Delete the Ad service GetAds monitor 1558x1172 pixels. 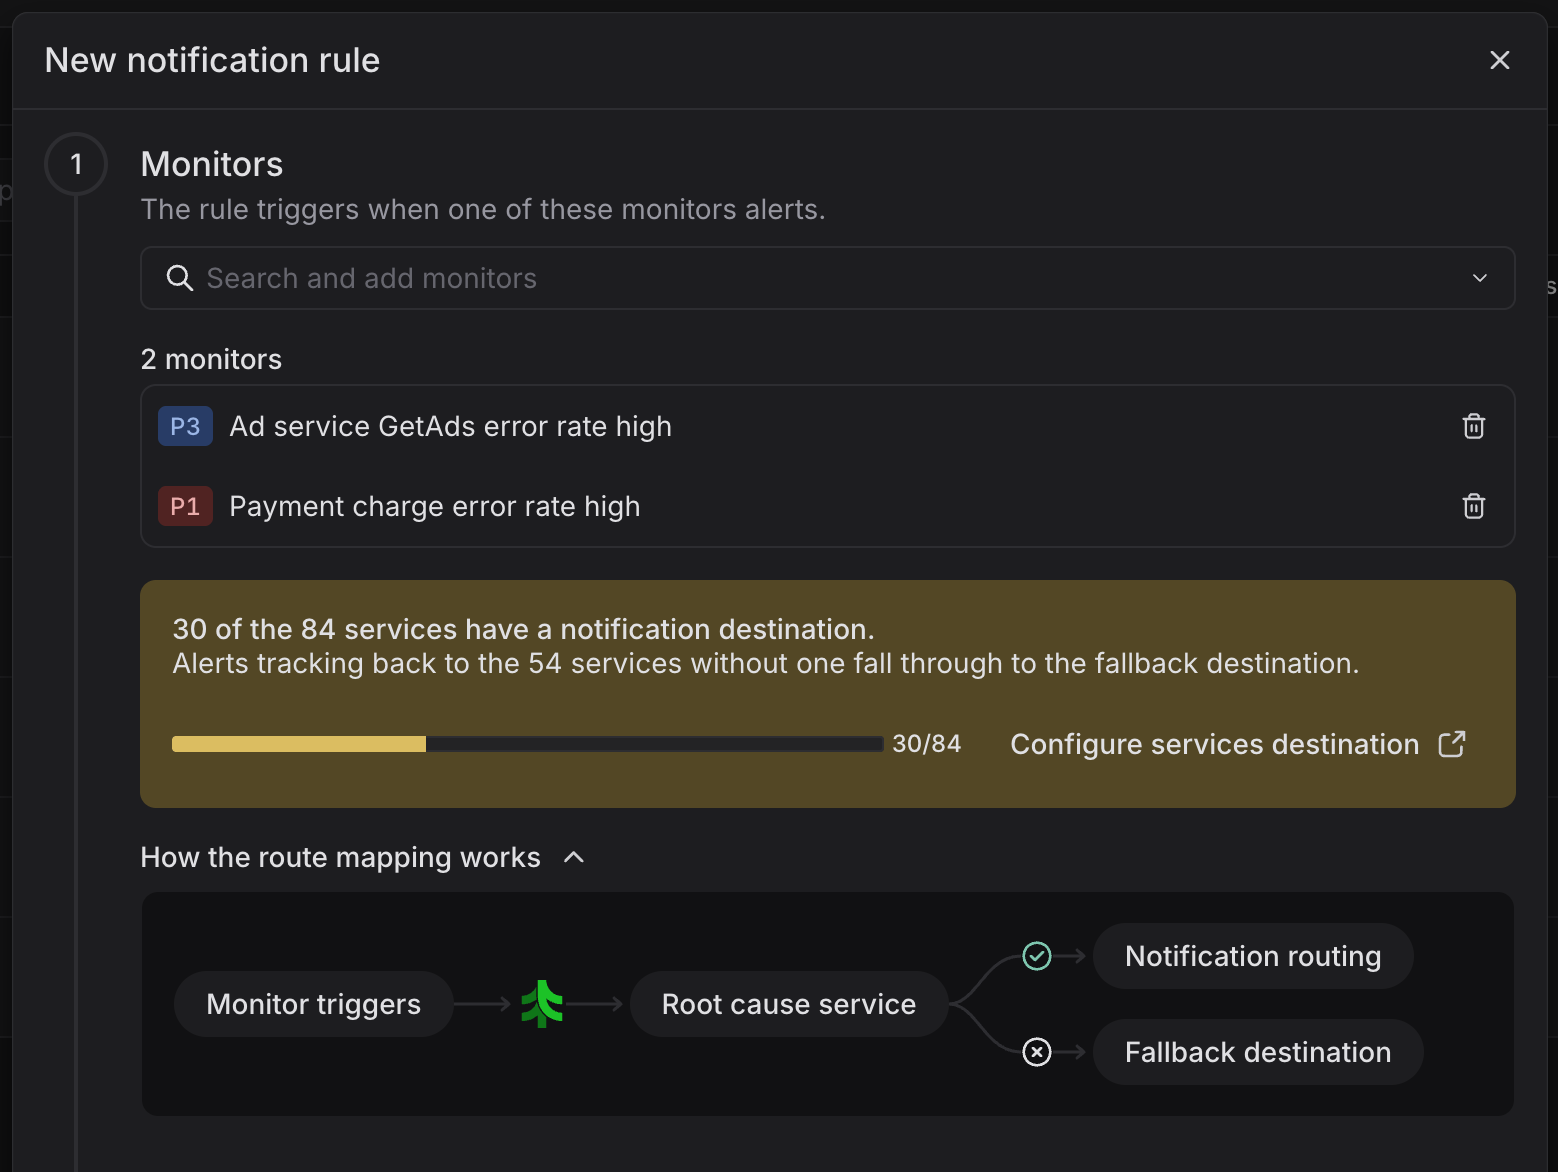pos(1473,426)
